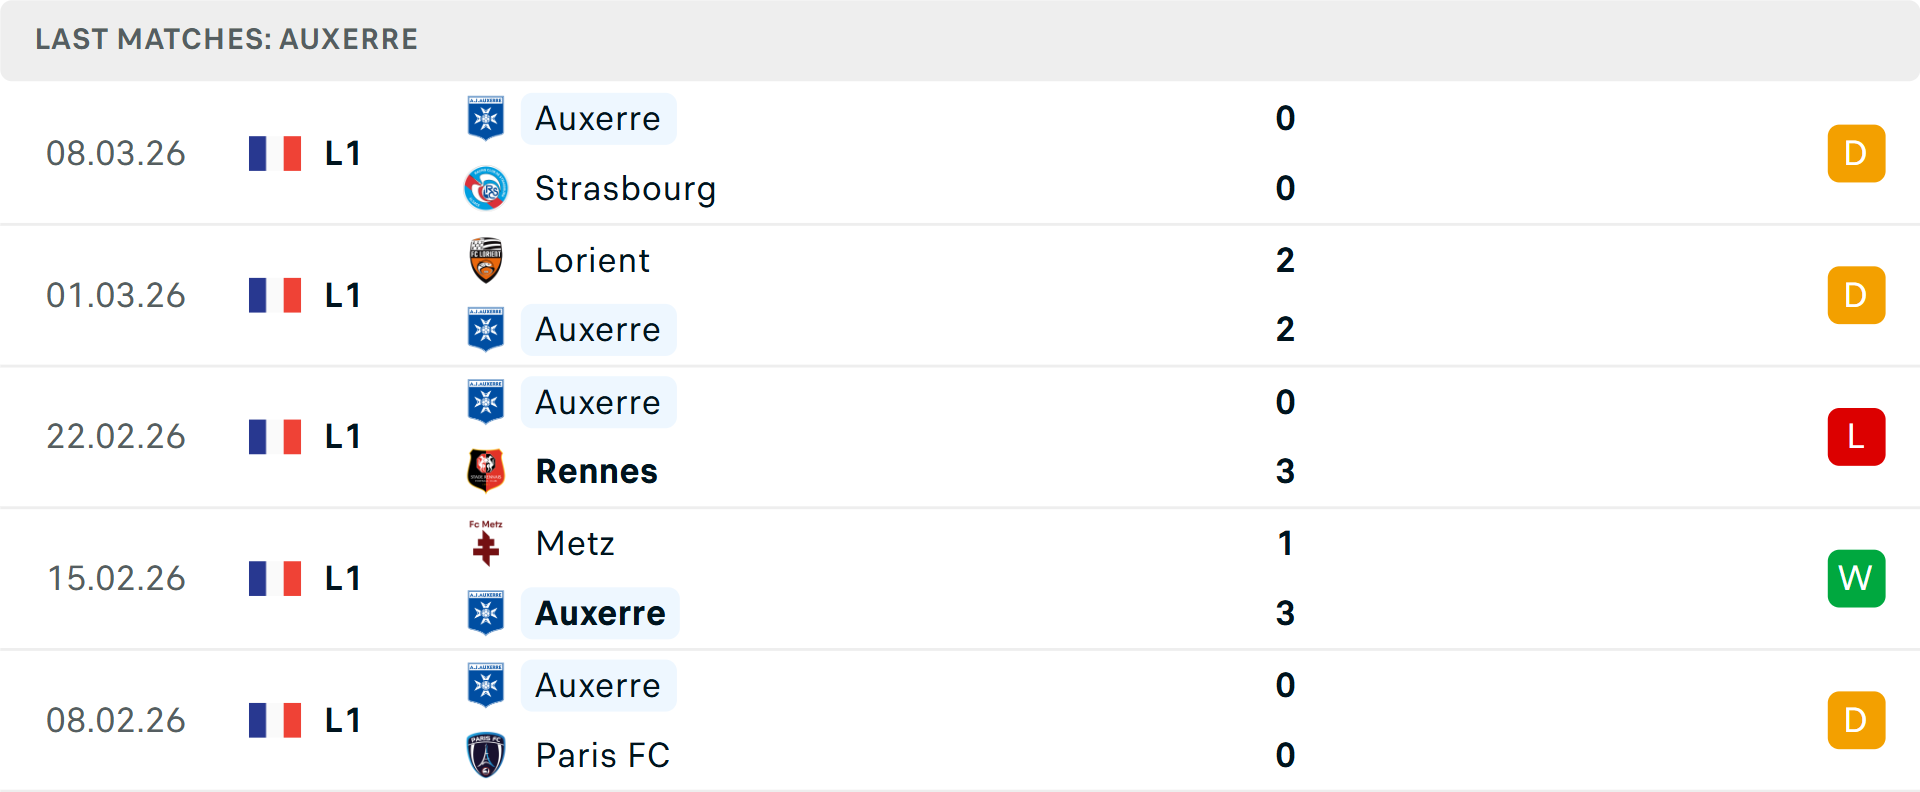Open the 08.02.26 match date row
This screenshot has height=792, width=1920.
116,720
